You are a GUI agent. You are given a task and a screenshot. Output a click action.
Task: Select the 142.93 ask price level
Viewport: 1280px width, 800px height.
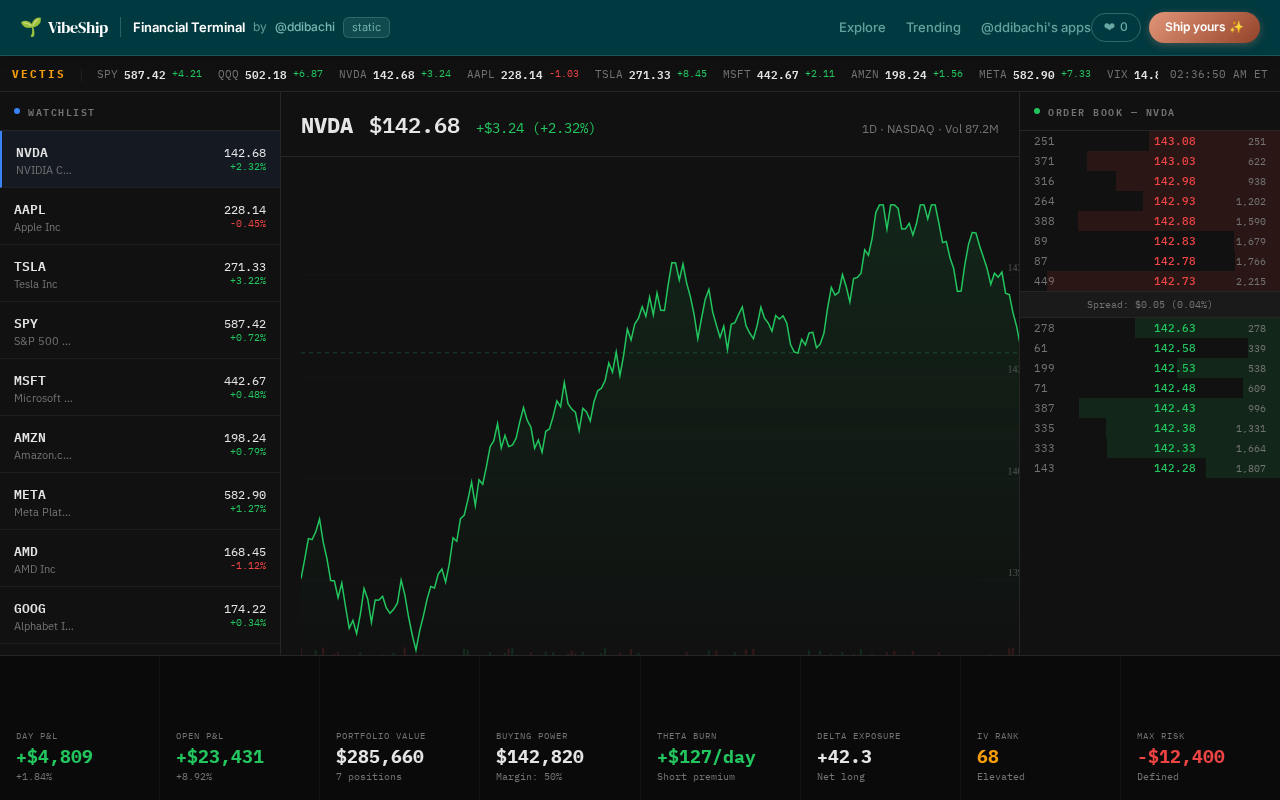[x=1150, y=201]
